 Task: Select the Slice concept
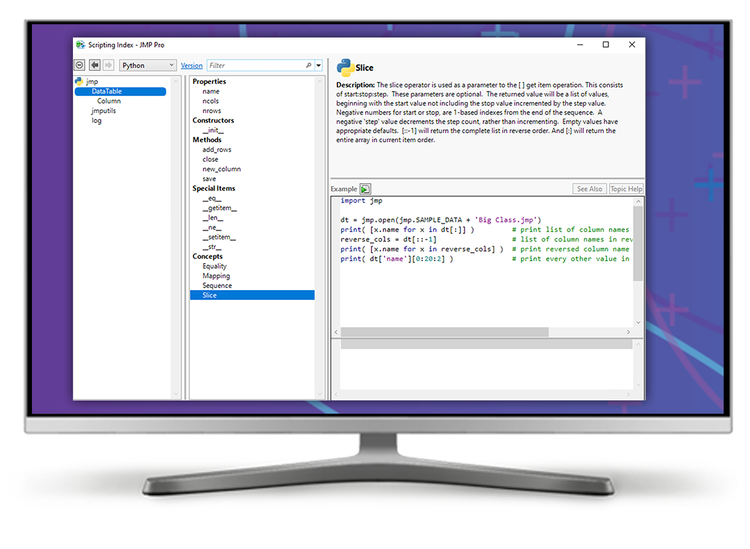[252, 295]
